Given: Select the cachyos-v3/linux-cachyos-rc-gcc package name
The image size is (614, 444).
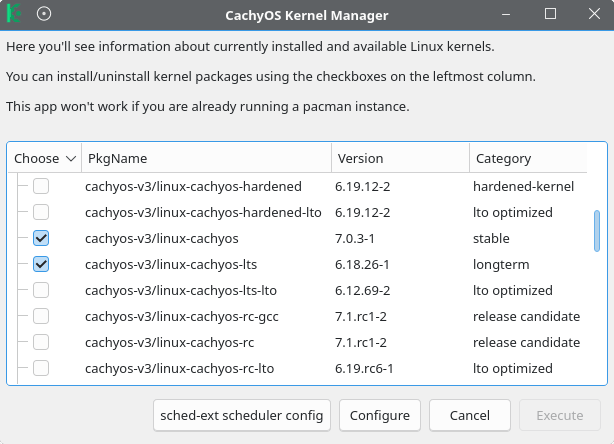Looking at the screenshot, I should coord(182,316).
